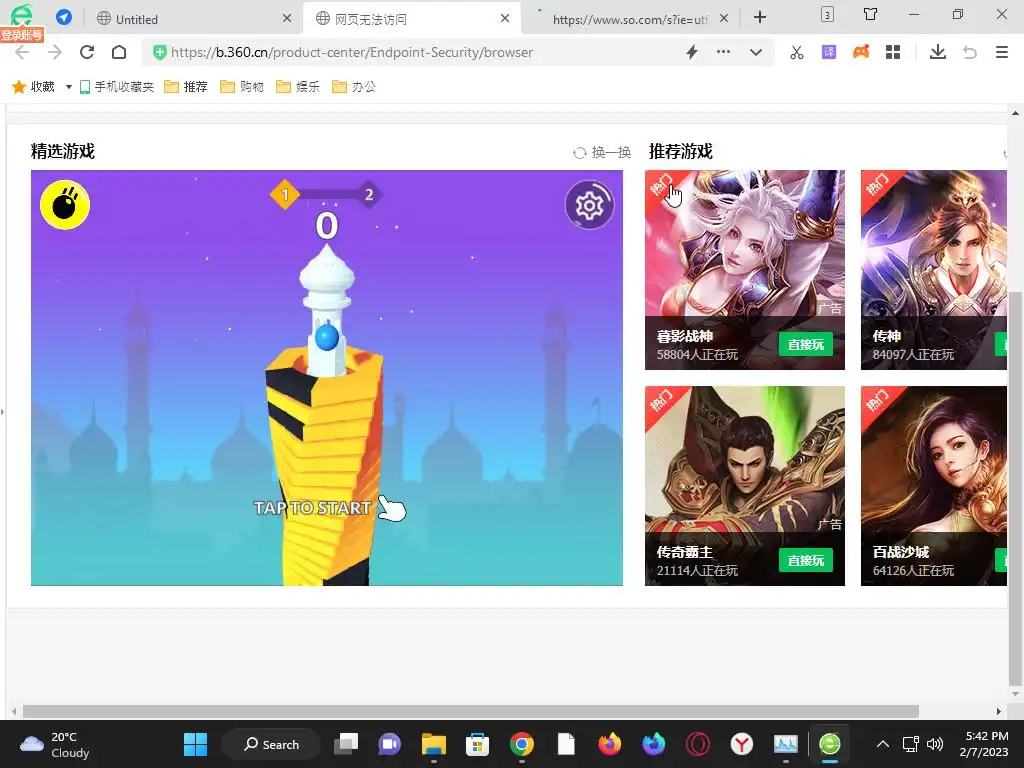Click the lightning speed mode icon
The image size is (1024, 768).
coord(692,52)
